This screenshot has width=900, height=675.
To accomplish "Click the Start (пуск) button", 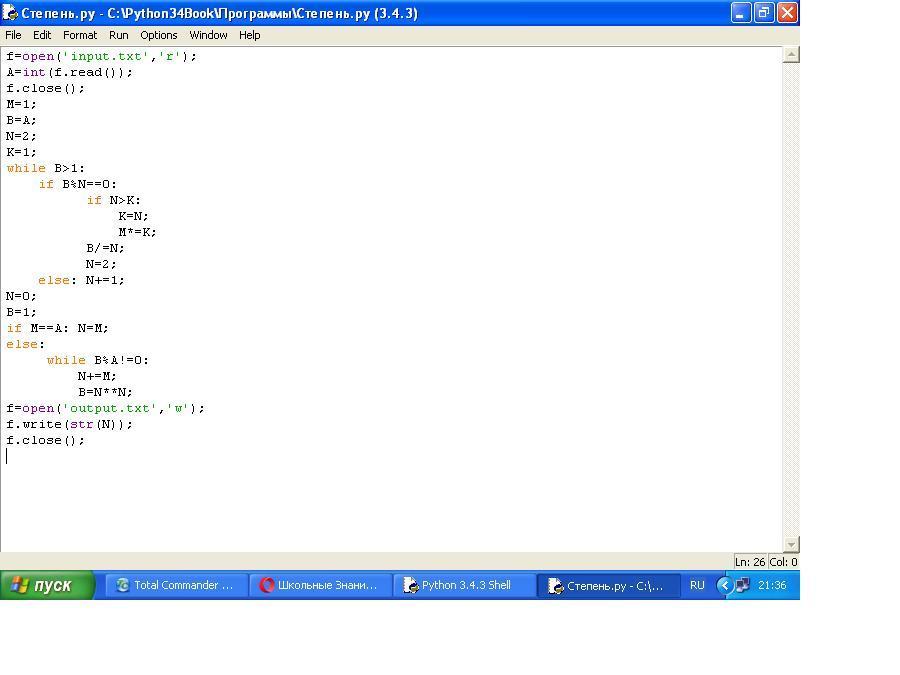I will click(46, 585).
